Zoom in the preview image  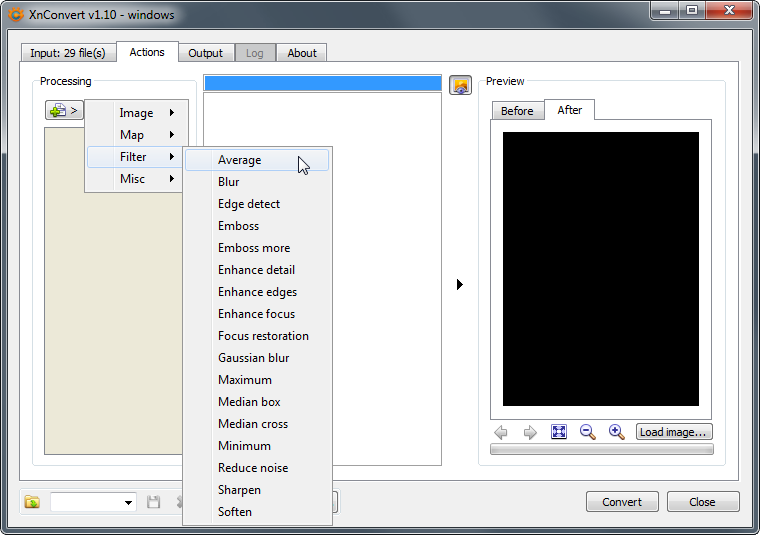[617, 432]
